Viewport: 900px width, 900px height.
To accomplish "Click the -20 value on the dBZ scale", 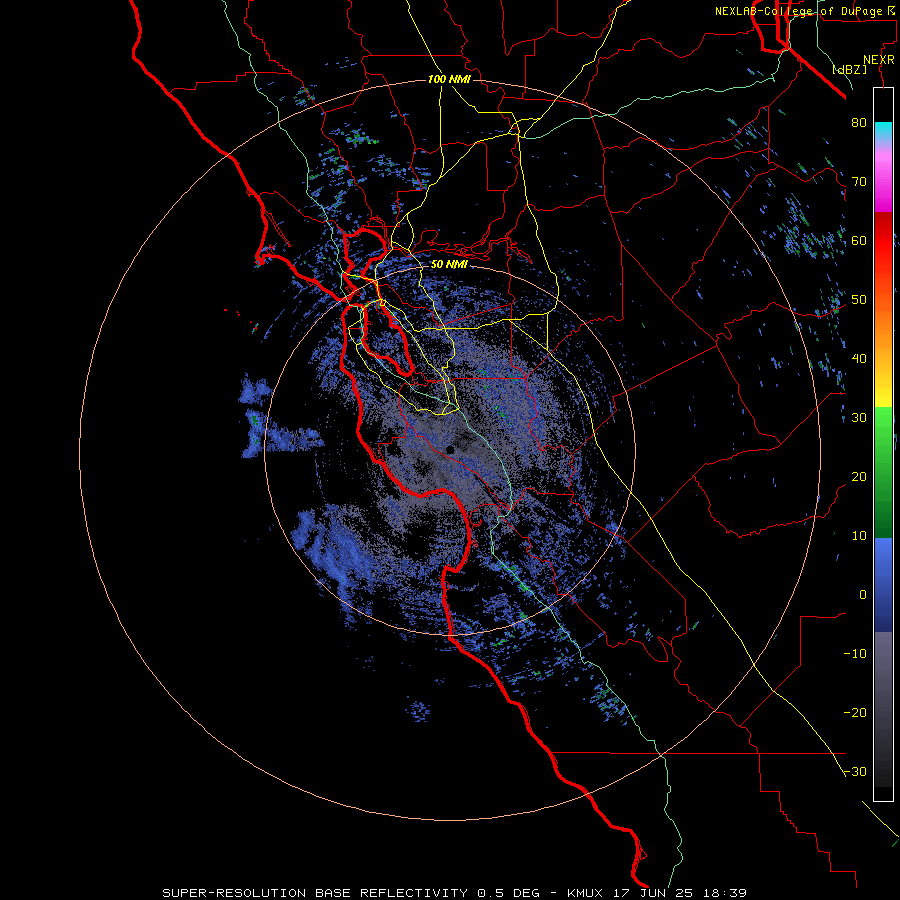I will coord(855,712).
